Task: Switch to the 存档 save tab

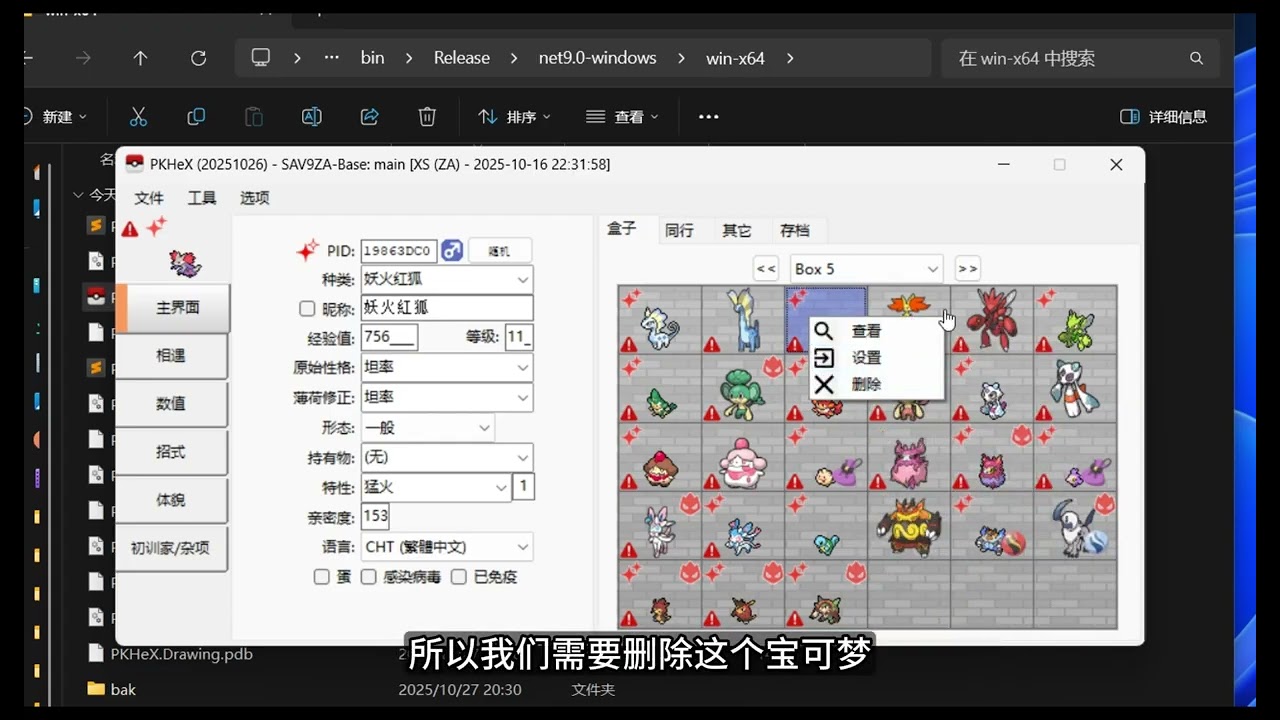Action: point(795,230)
